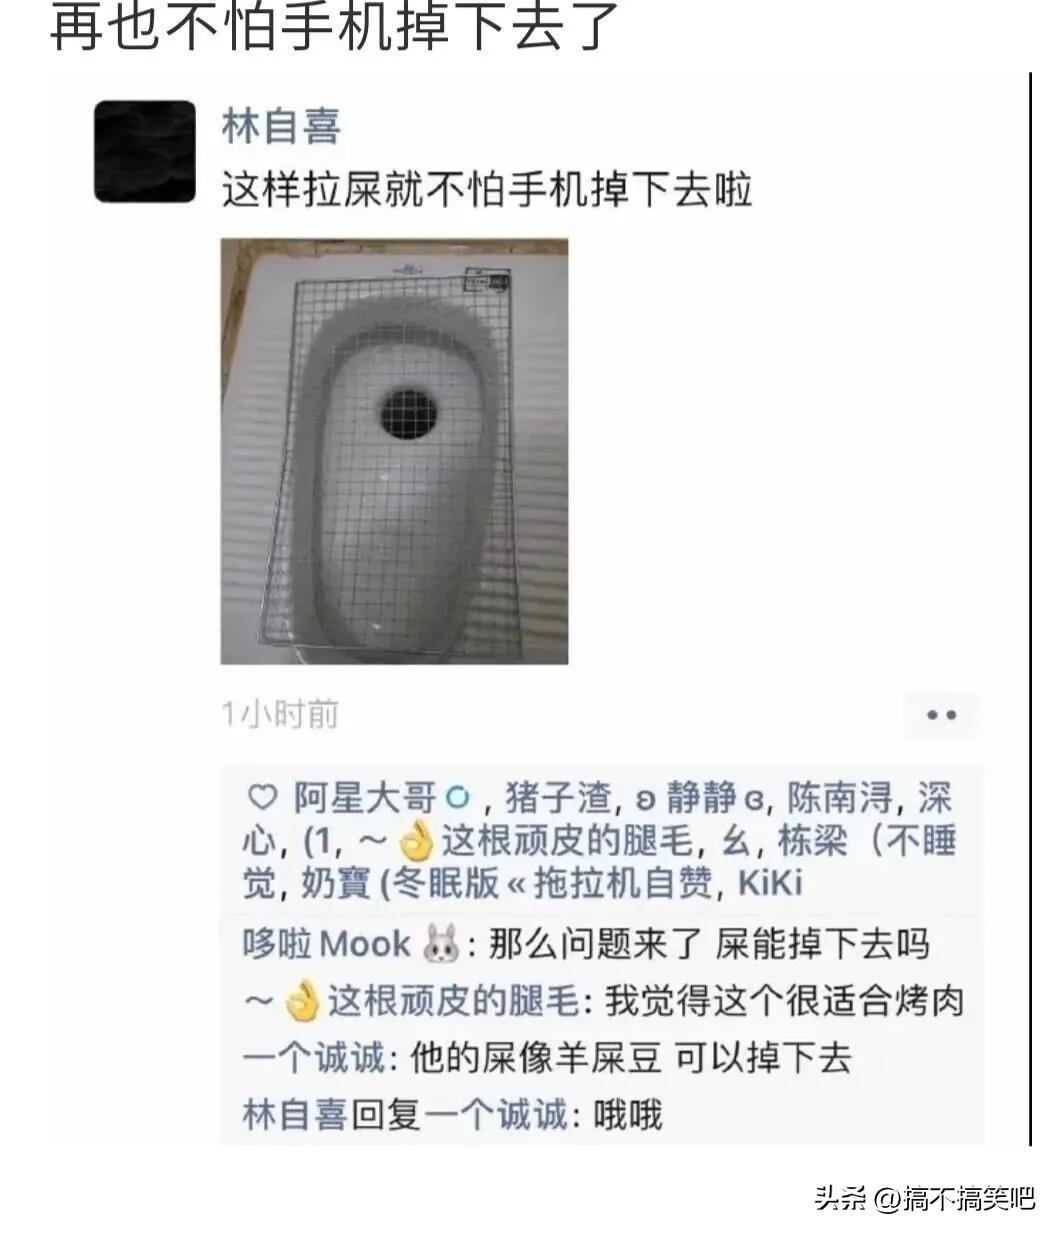Open 头条 @搞不搞笑吧 watermark link

(924, 1196)
